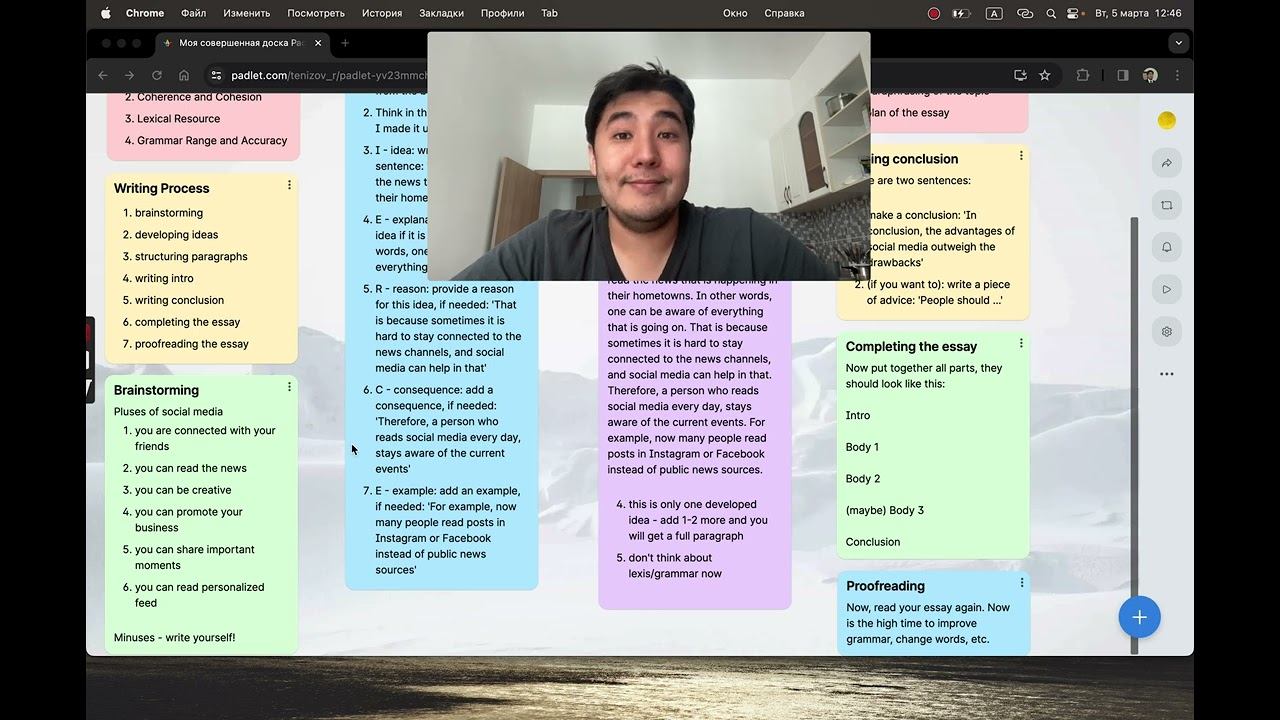Image resolution: width=1280 pixels, height=720 pixels.
Task: Open Chrome three-dot menu
Action: point(1177,75)
